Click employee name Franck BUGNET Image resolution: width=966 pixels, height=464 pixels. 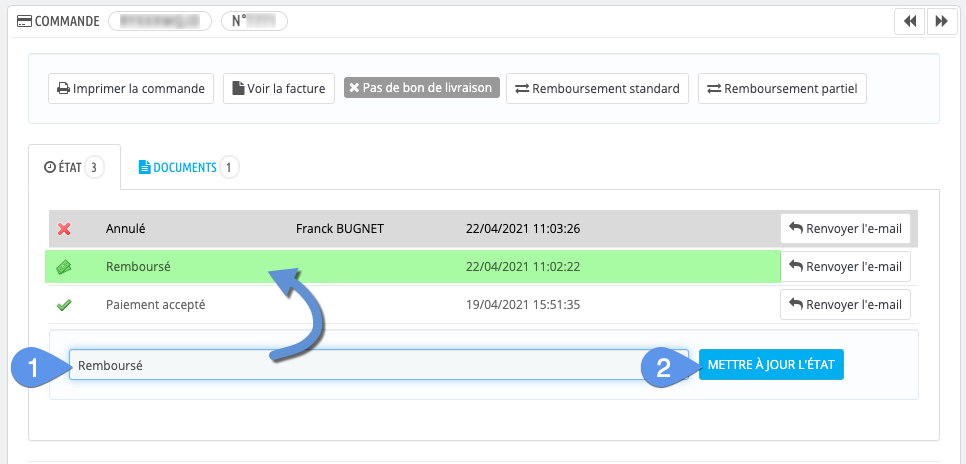click(340, 229)
